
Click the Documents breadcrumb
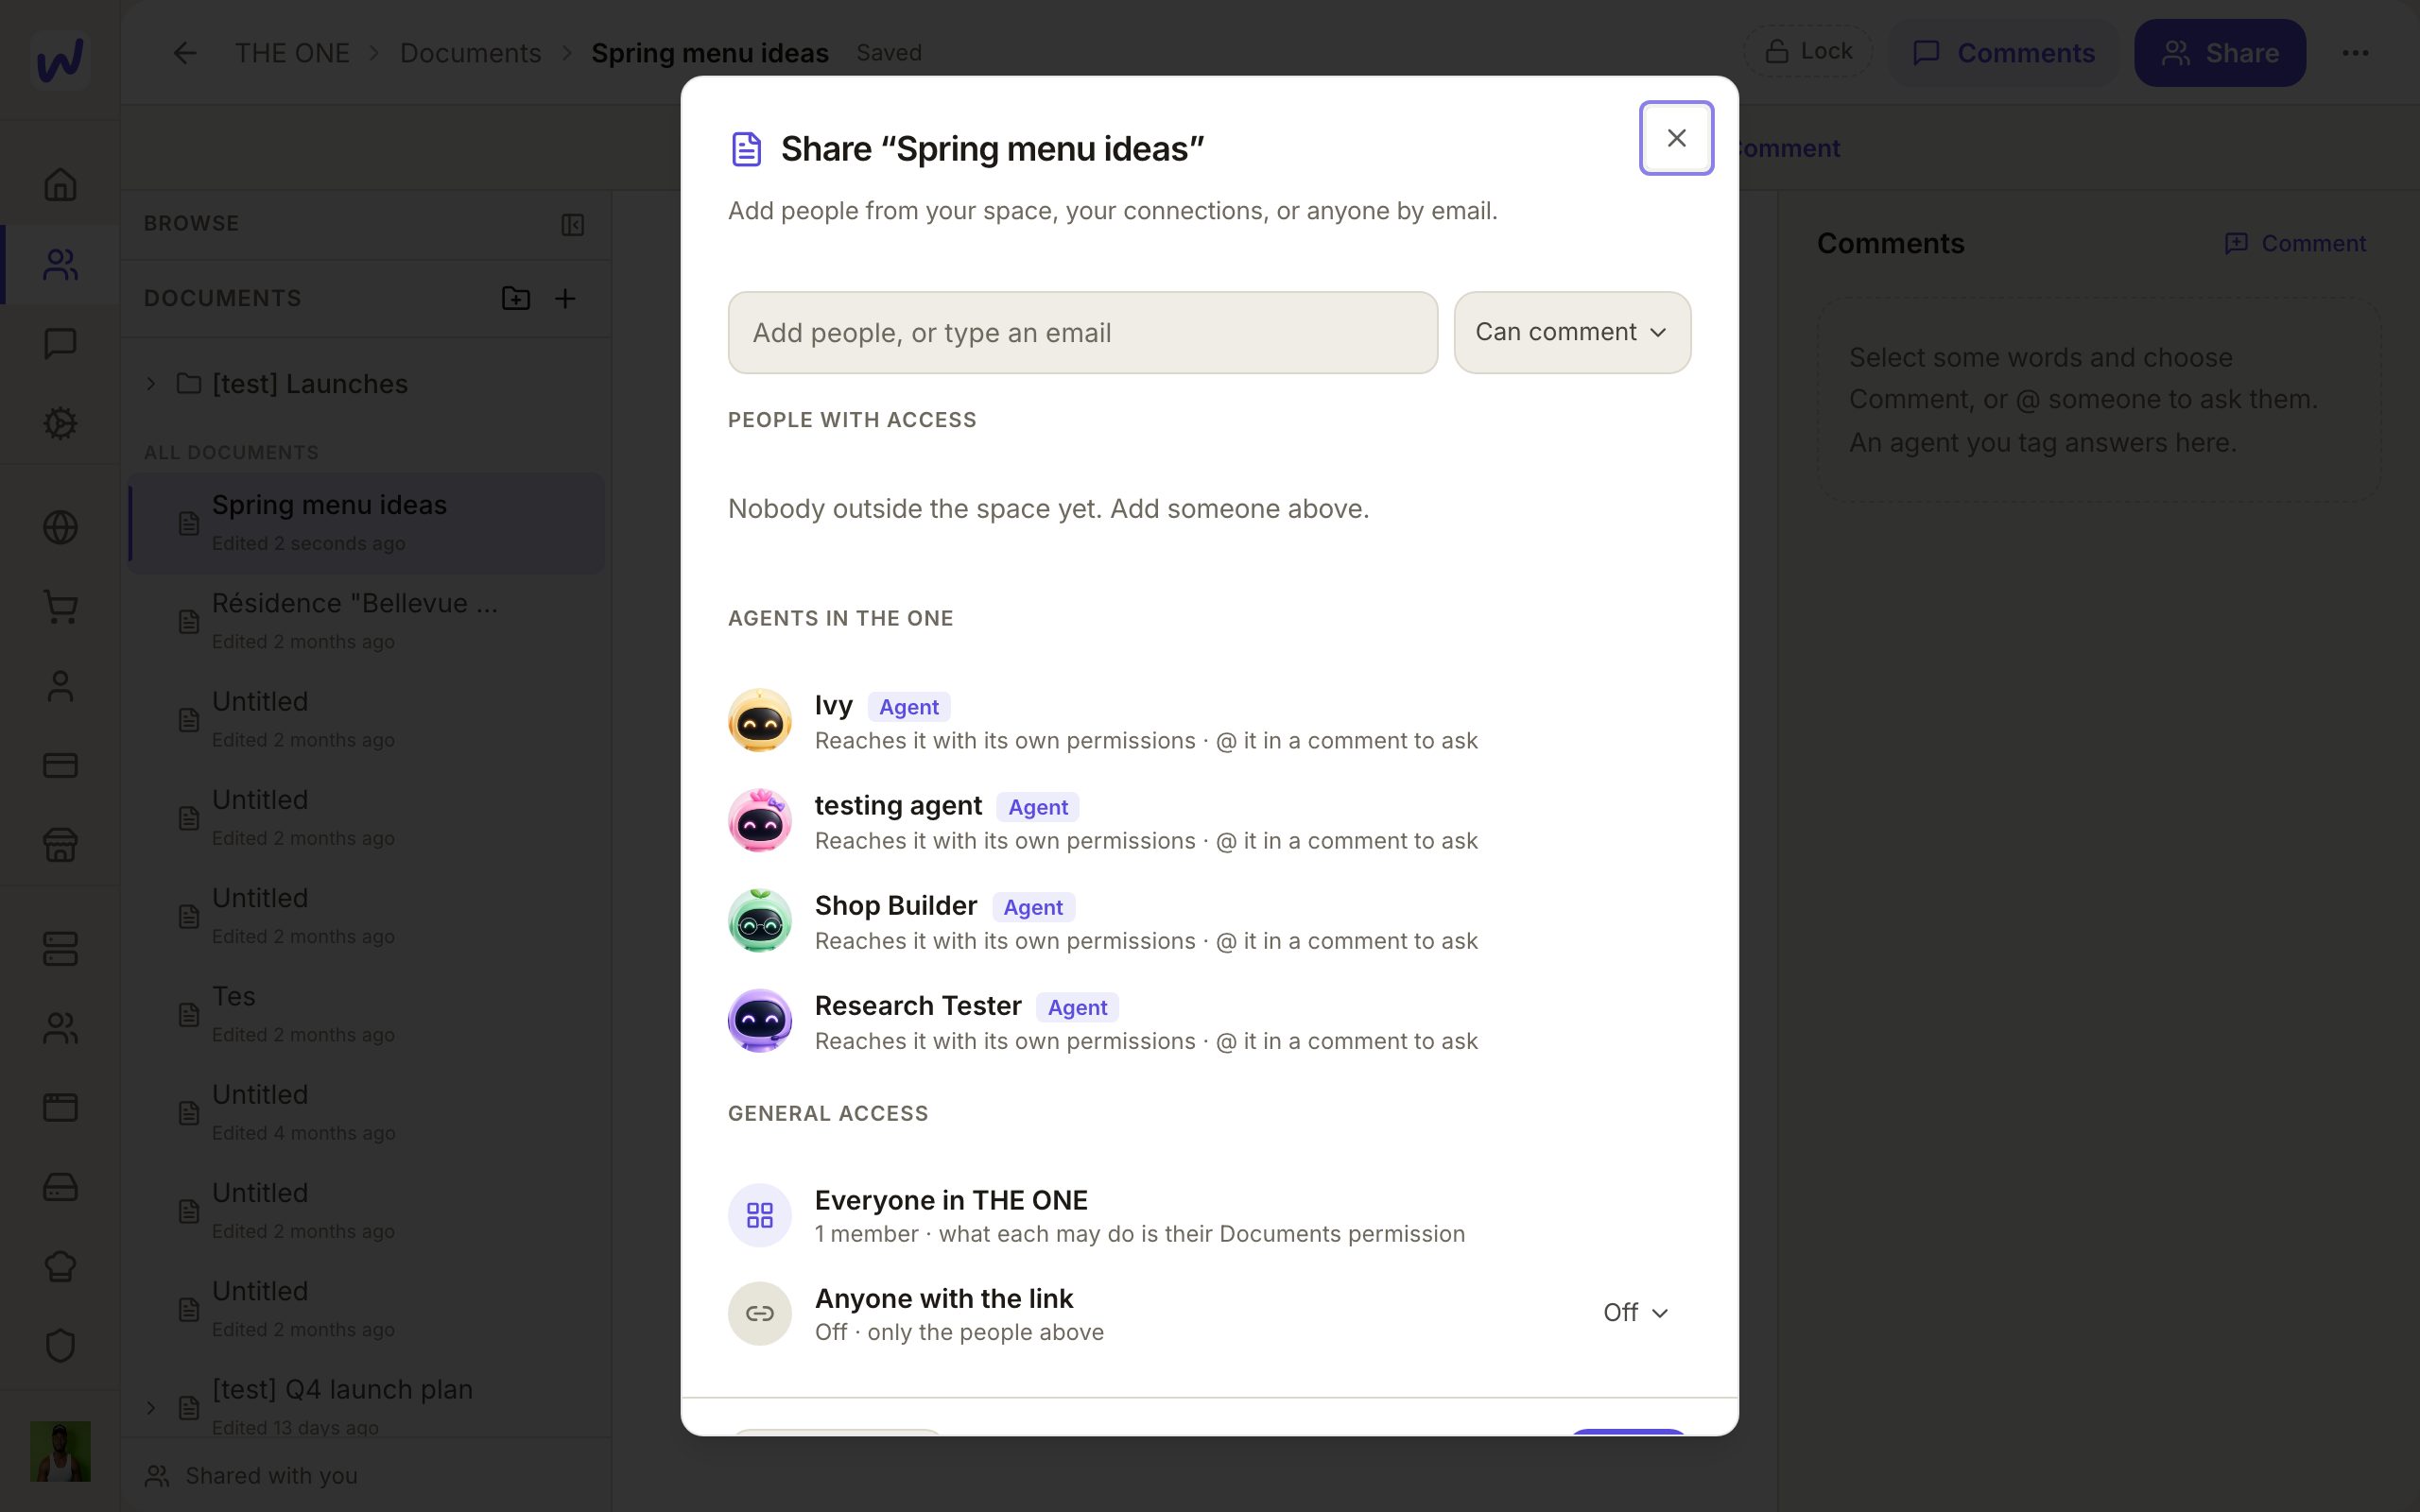coord(470,53)
